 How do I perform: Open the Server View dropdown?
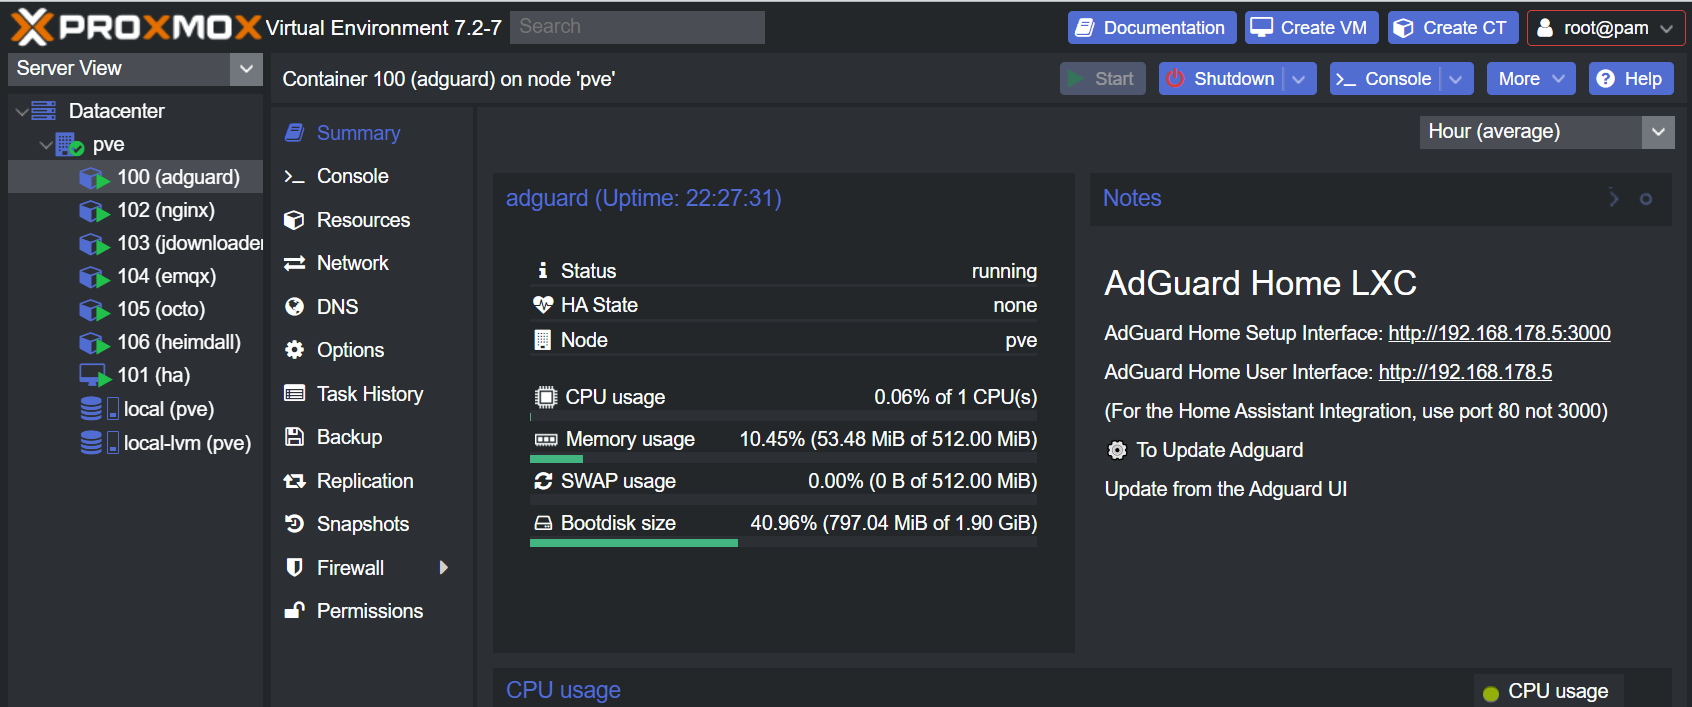(x=245, y=69)
